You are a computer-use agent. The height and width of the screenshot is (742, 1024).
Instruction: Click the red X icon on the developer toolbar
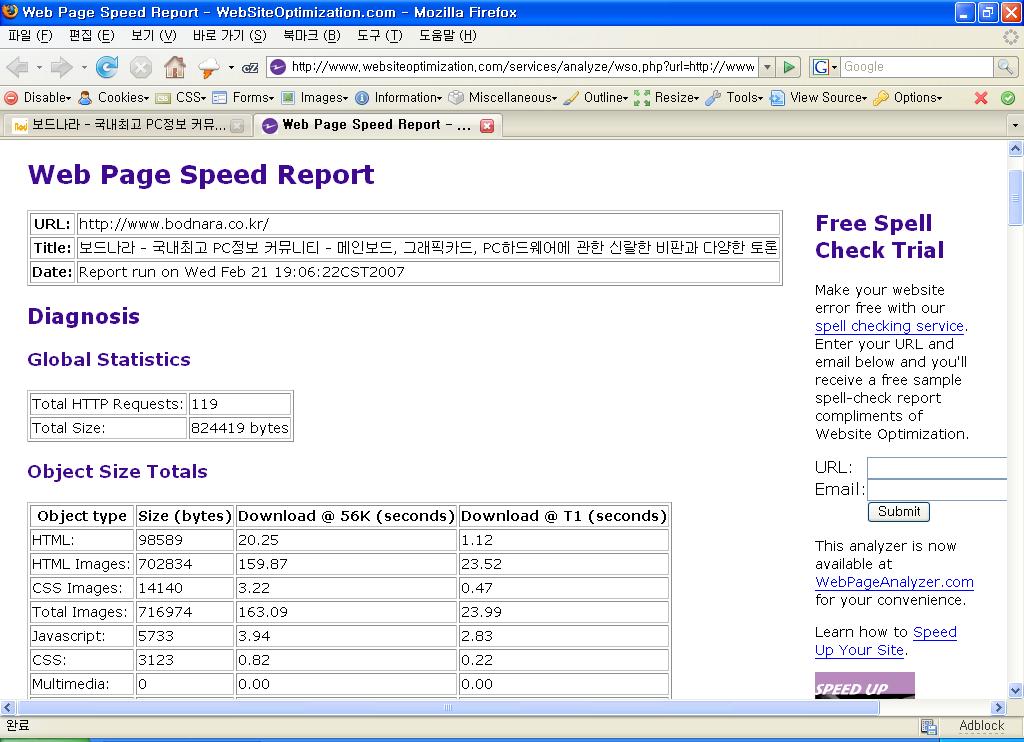(980, 98)
